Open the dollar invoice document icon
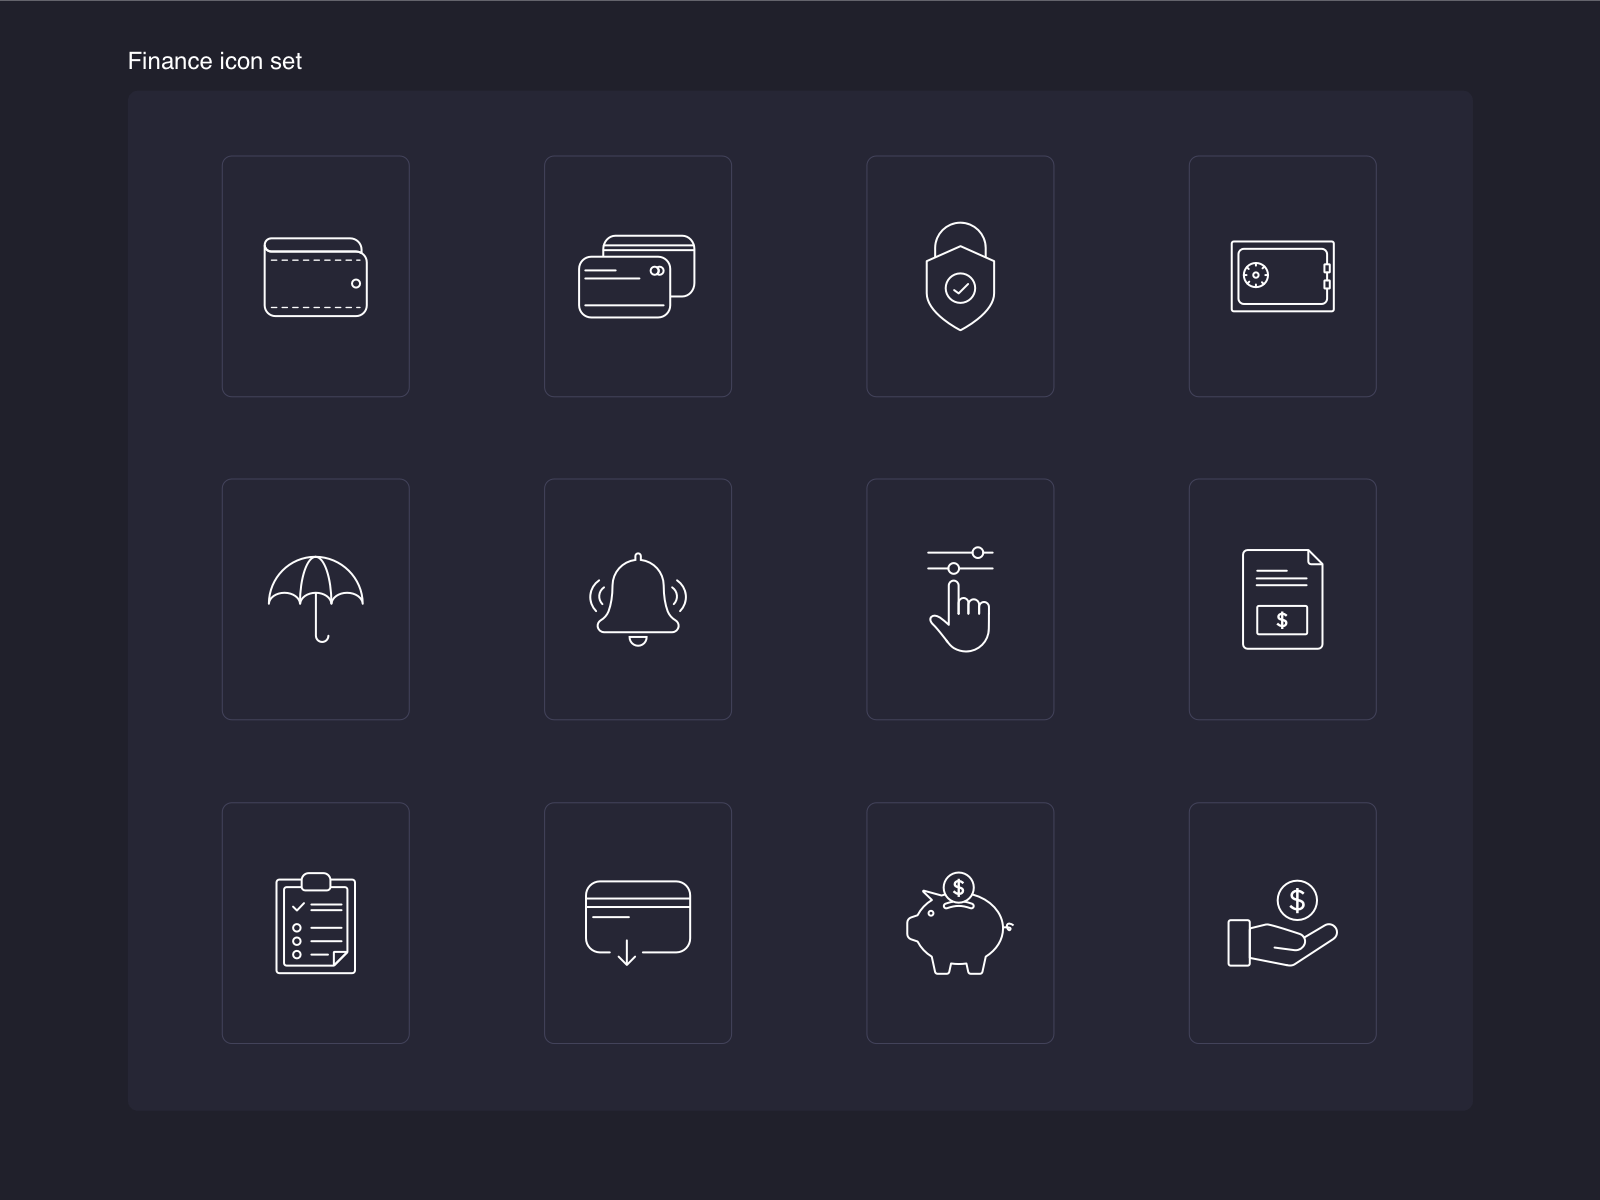 point(1283,599)
